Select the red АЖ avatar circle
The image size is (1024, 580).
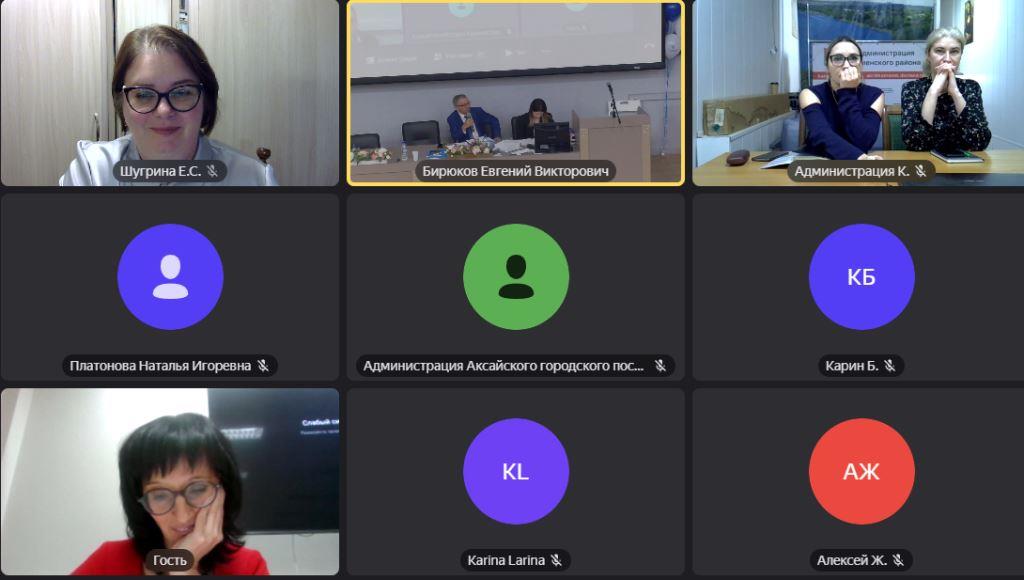[x=861, y=472]
